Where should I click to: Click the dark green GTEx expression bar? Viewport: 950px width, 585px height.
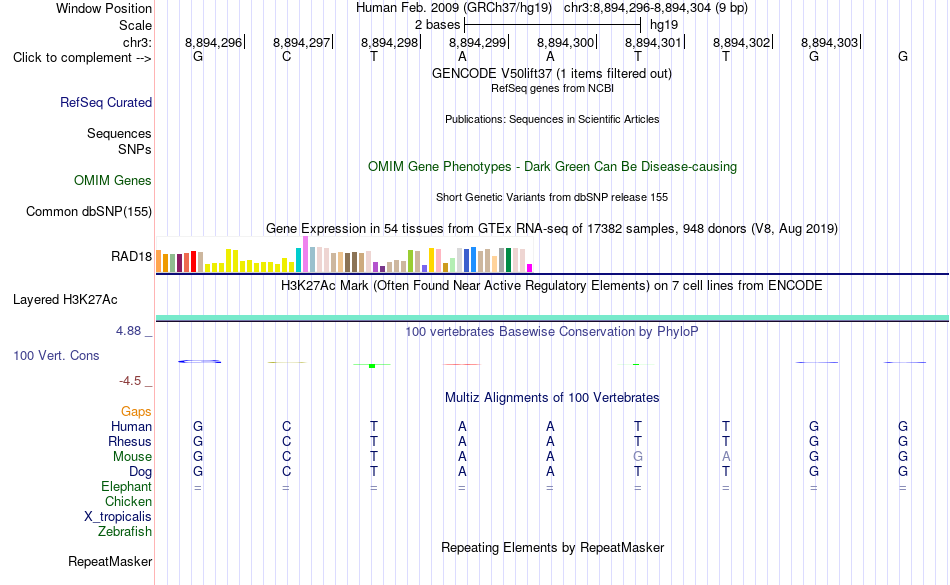pyautogui.click(x=508, y=260)
